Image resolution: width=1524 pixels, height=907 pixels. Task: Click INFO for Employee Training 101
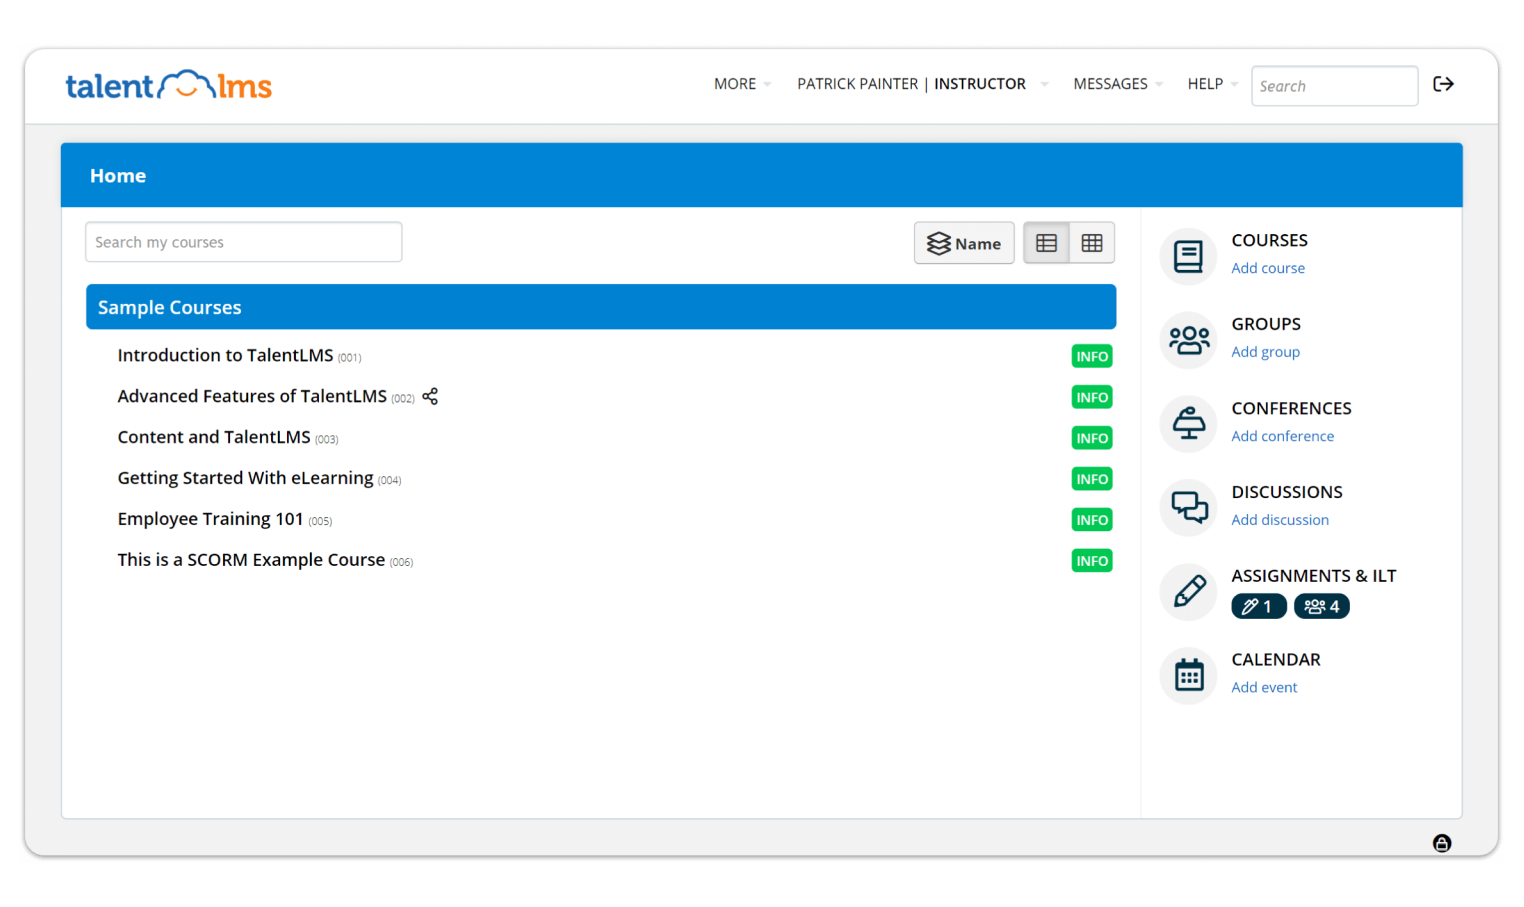click(1092, 520)
